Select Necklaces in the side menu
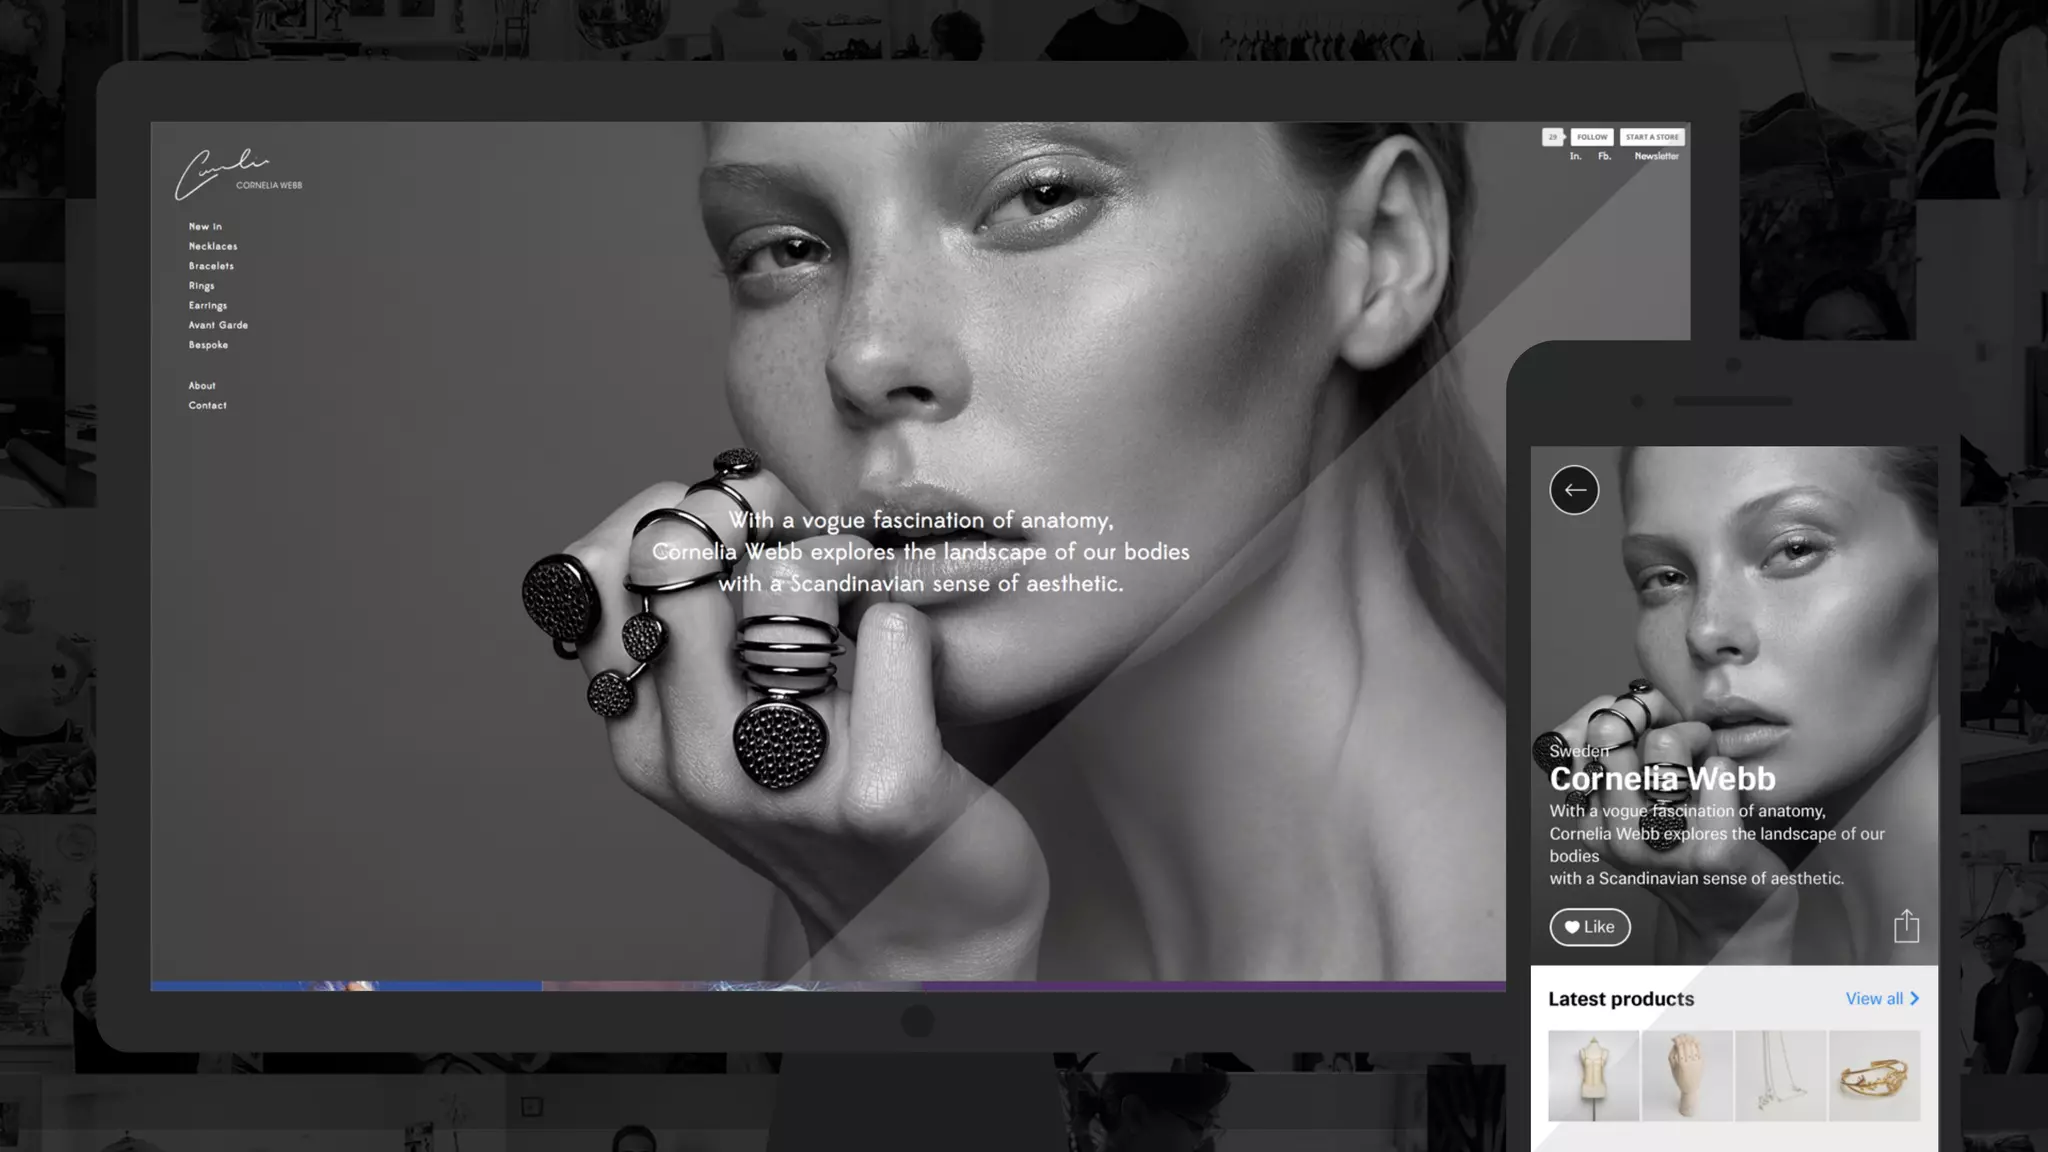2048x1152 pixels. (213, 246)
